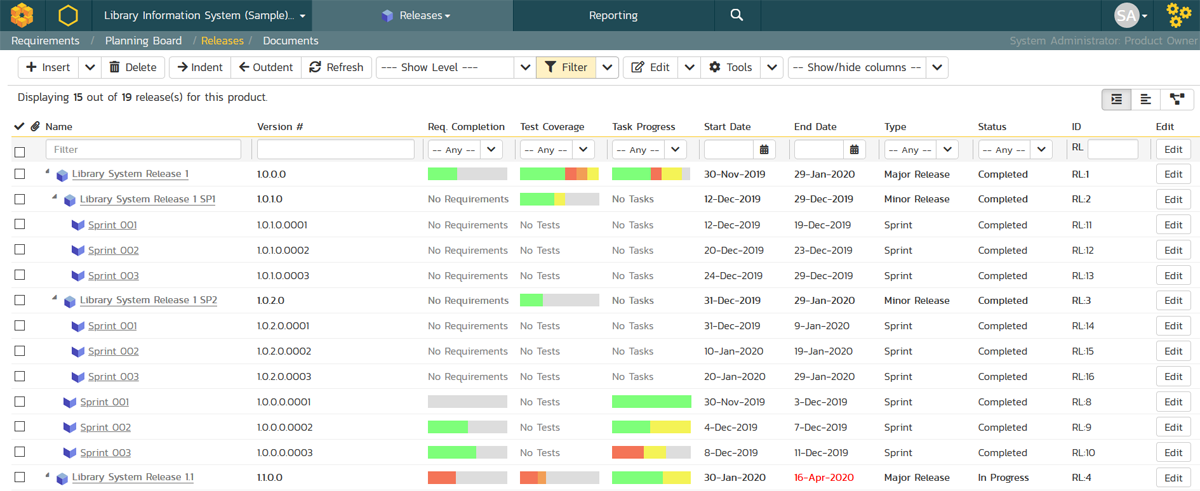Click the SA user avatar

point(1126,15)
